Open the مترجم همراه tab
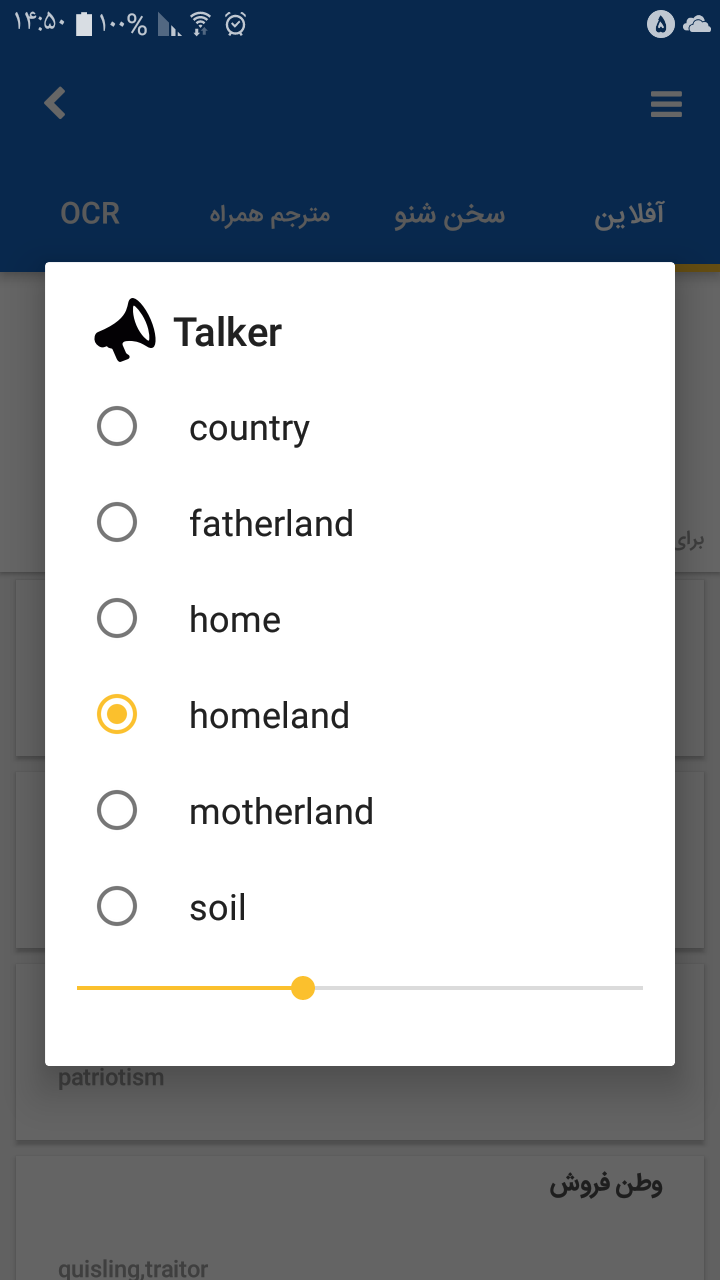Image resolution: width=720 pixels, height=1280 pixels. tap(270, 214)
